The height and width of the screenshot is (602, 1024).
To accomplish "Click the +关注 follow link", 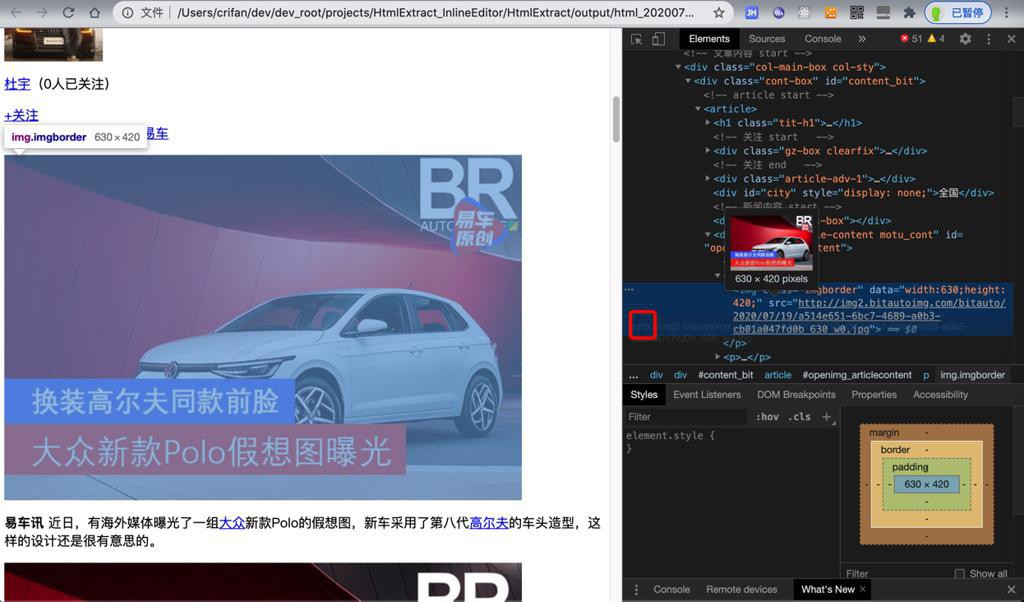I will (x=22, y=116).
